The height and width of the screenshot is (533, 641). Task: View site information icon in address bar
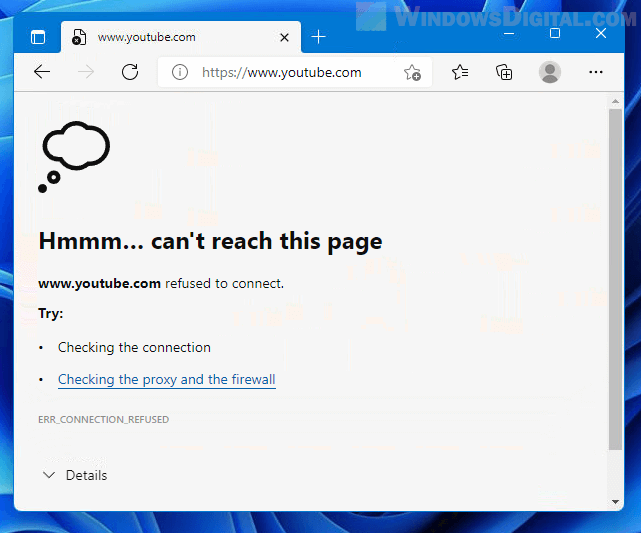pos(180,72)
